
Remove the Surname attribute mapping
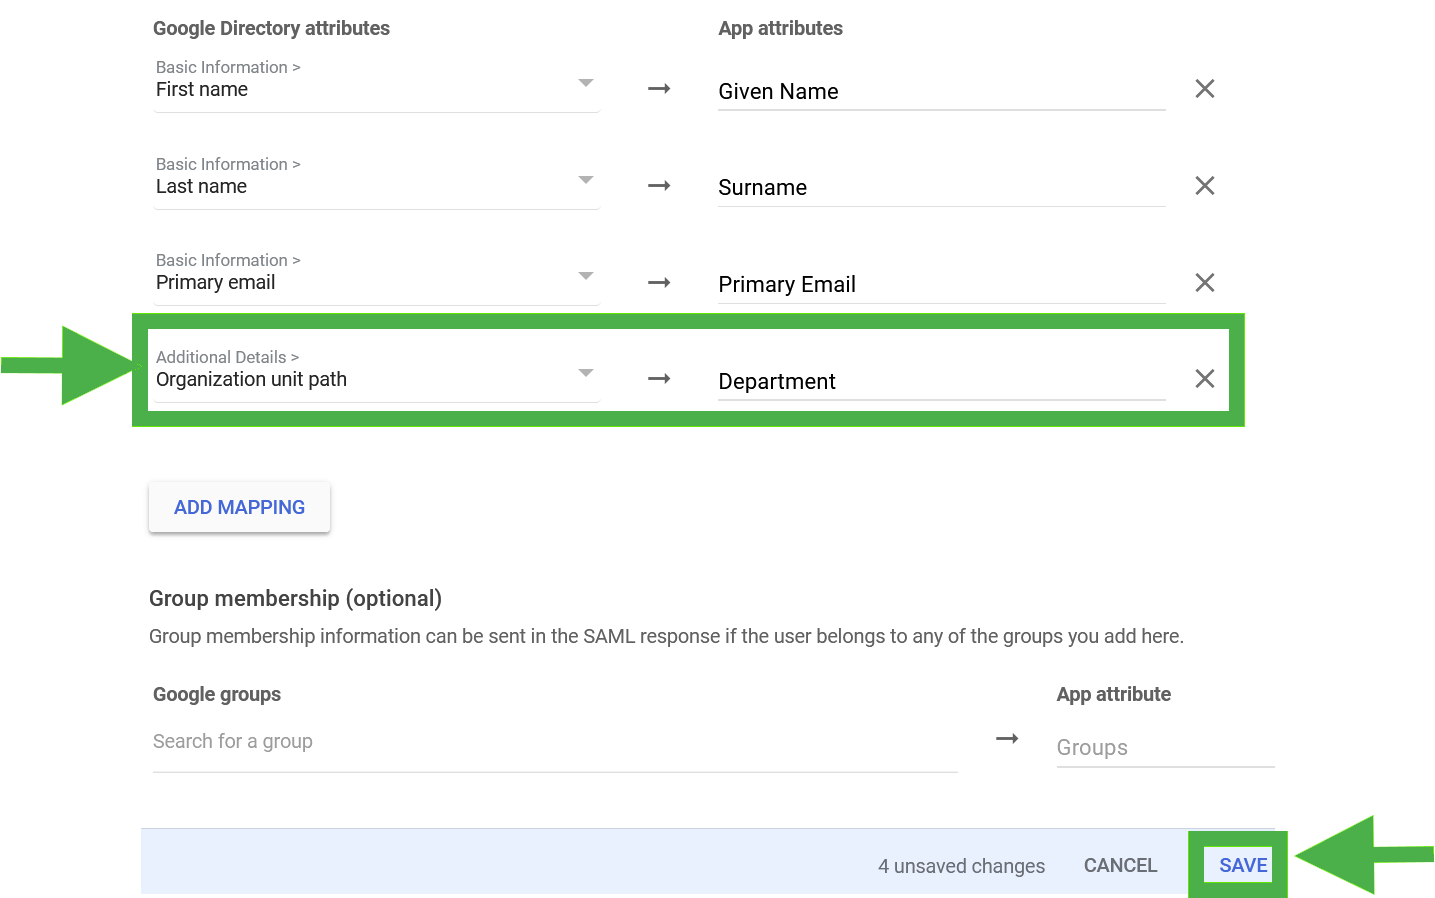coord(1203,185)
